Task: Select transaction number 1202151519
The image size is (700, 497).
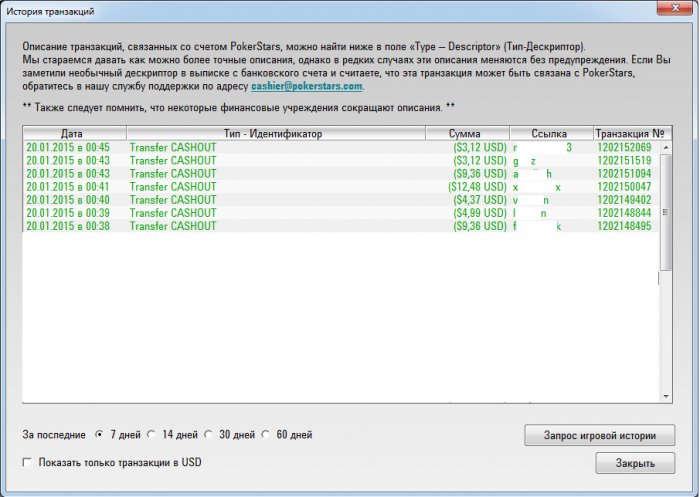Action: [624, 160]
